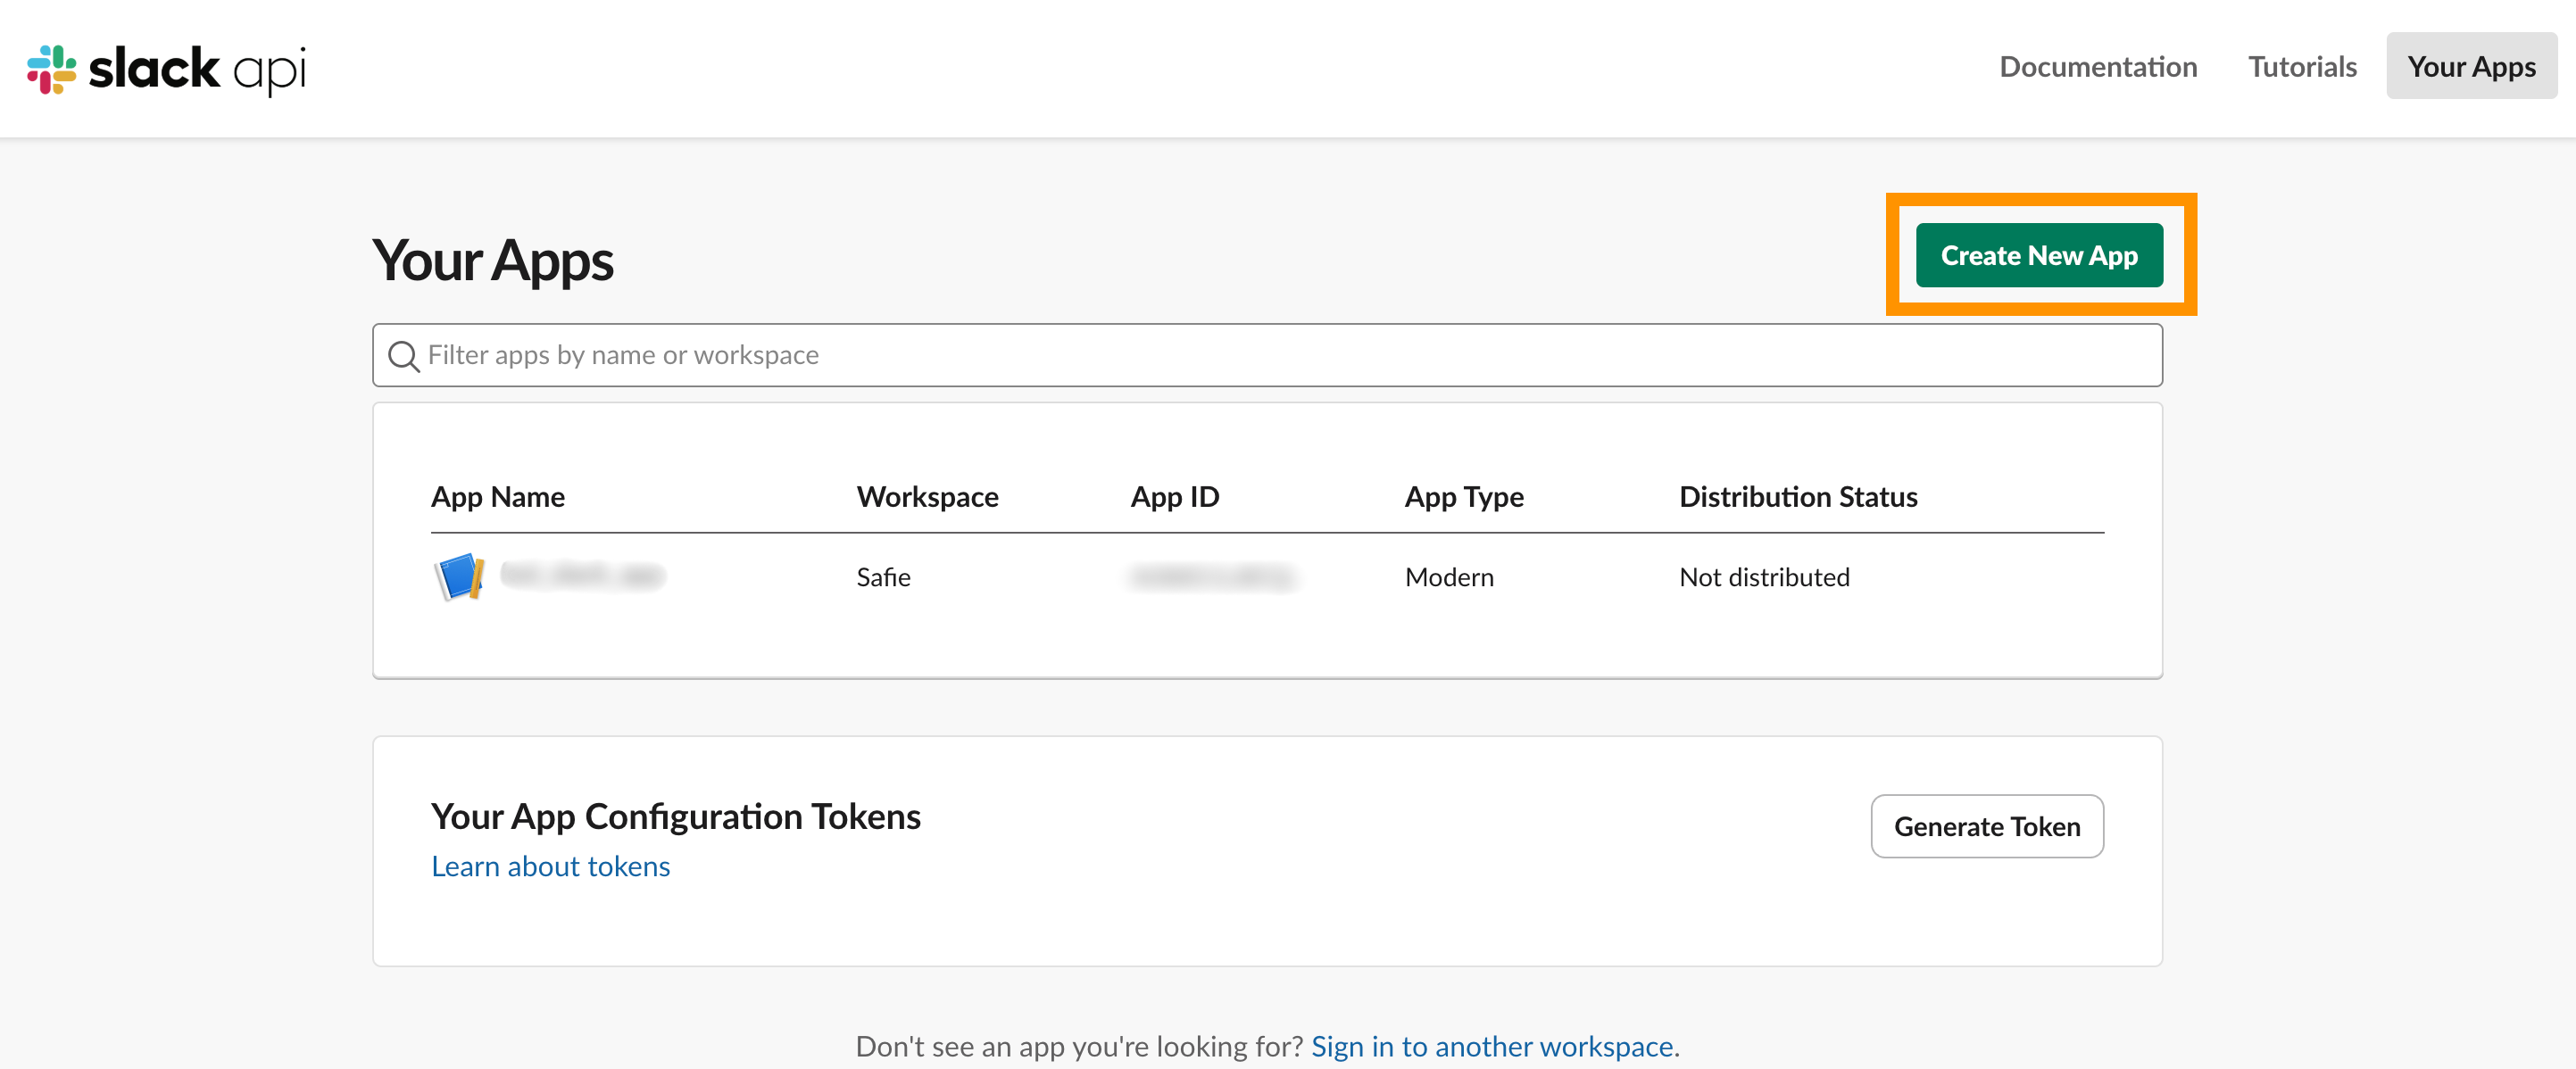The image size is (2576, 1069).
Task: Follow Sign in to another workspace link
Action: 1491,1046
